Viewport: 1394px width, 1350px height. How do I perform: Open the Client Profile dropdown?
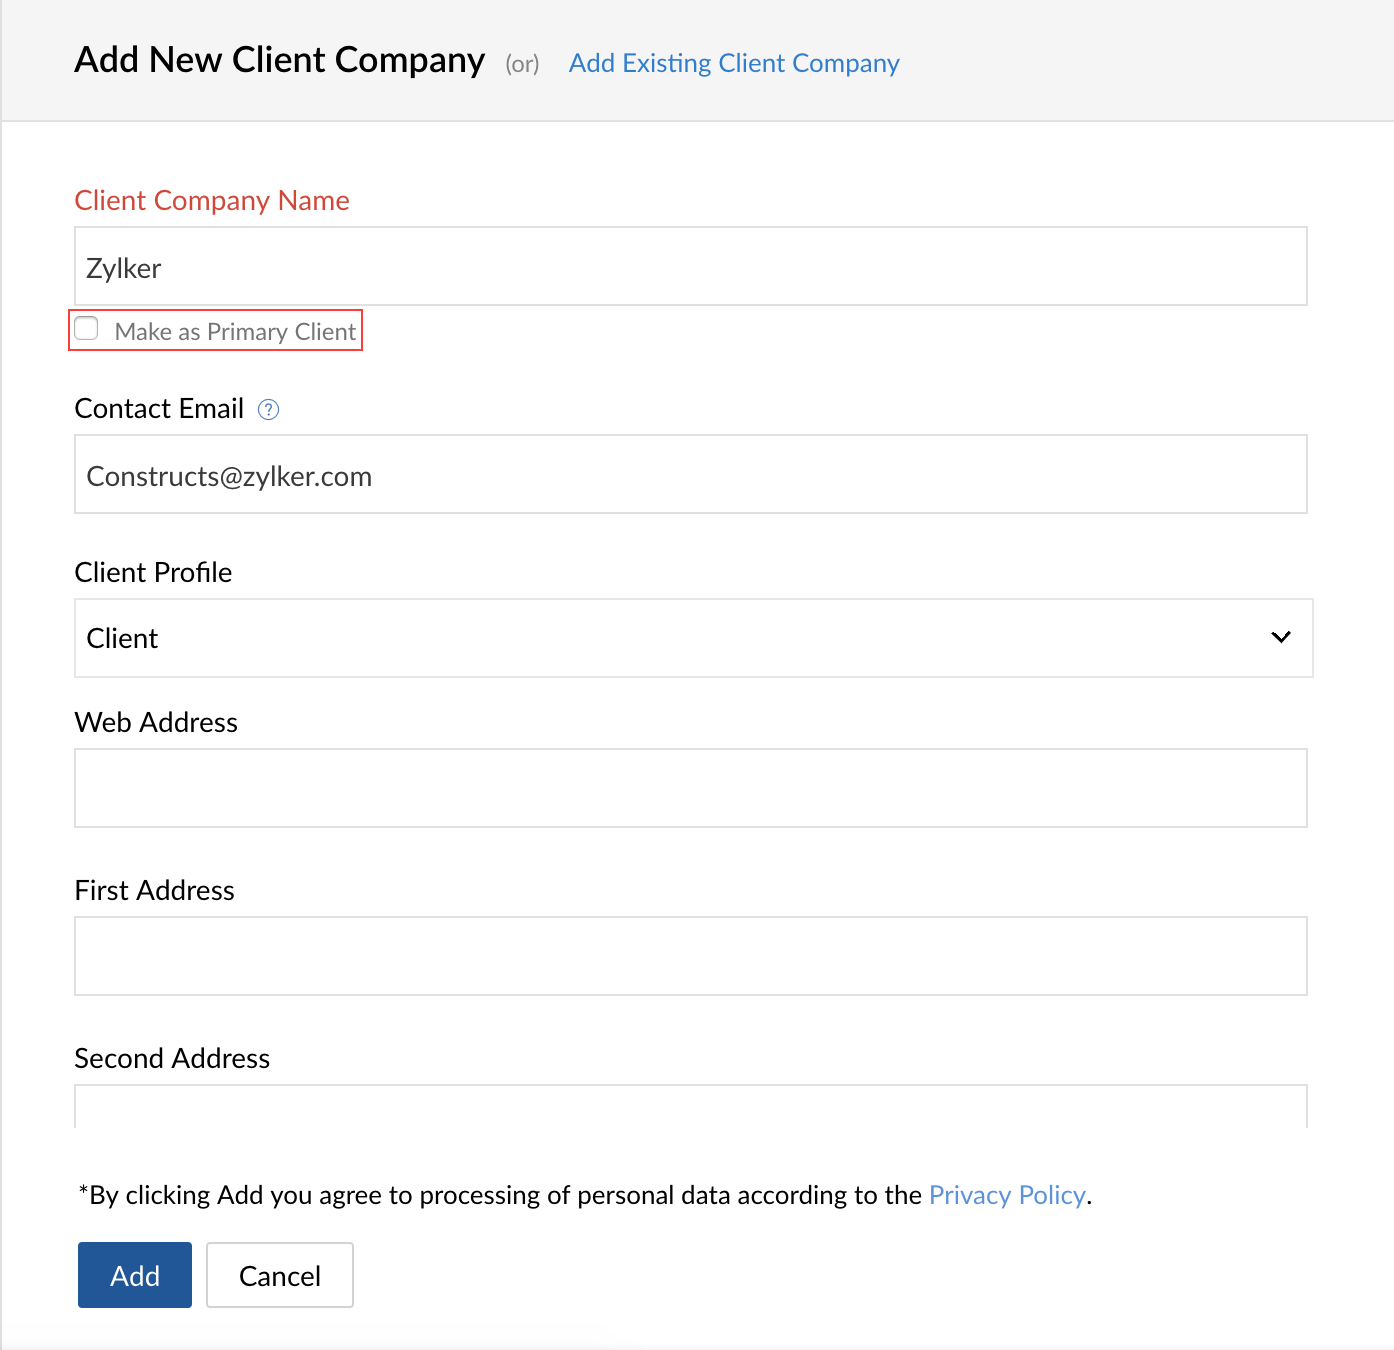692,638
